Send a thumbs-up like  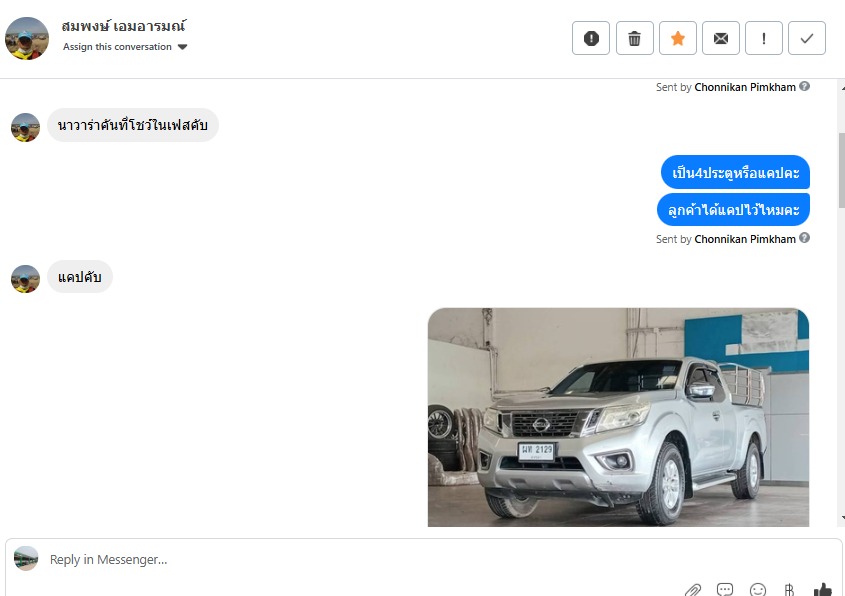[x=823, y=590]
